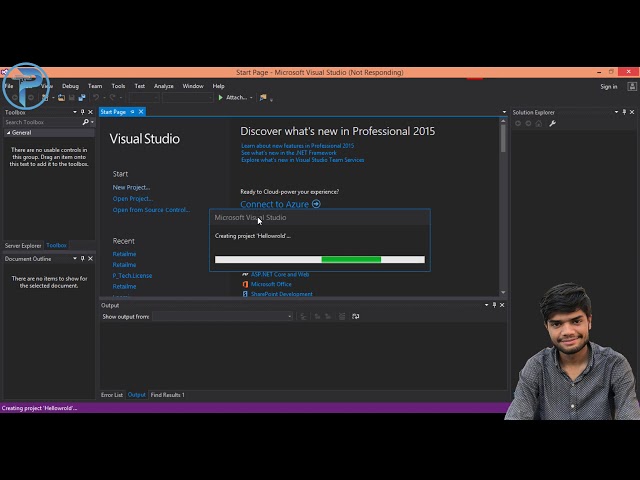Image resolution: width=640 pixels, height=480 pixels.
Task: Click the Solution Explorer Back icon
Action: point(518,123)
